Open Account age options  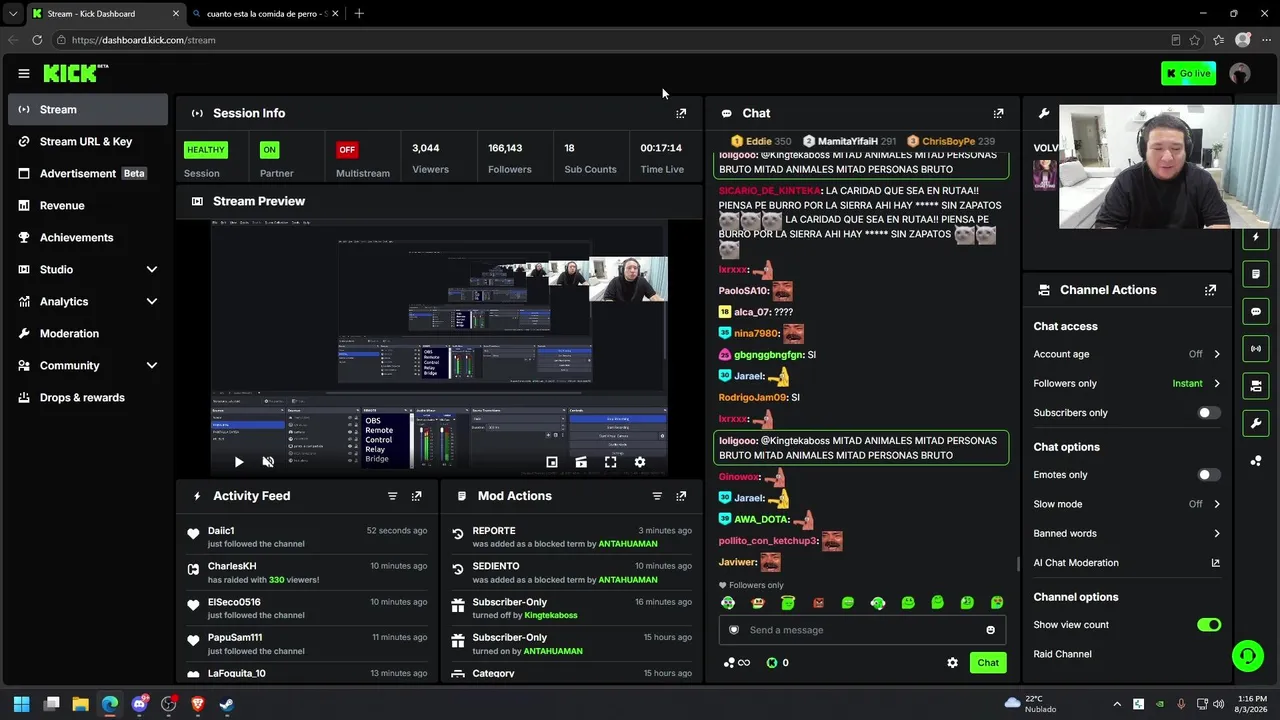[1127, 354]
